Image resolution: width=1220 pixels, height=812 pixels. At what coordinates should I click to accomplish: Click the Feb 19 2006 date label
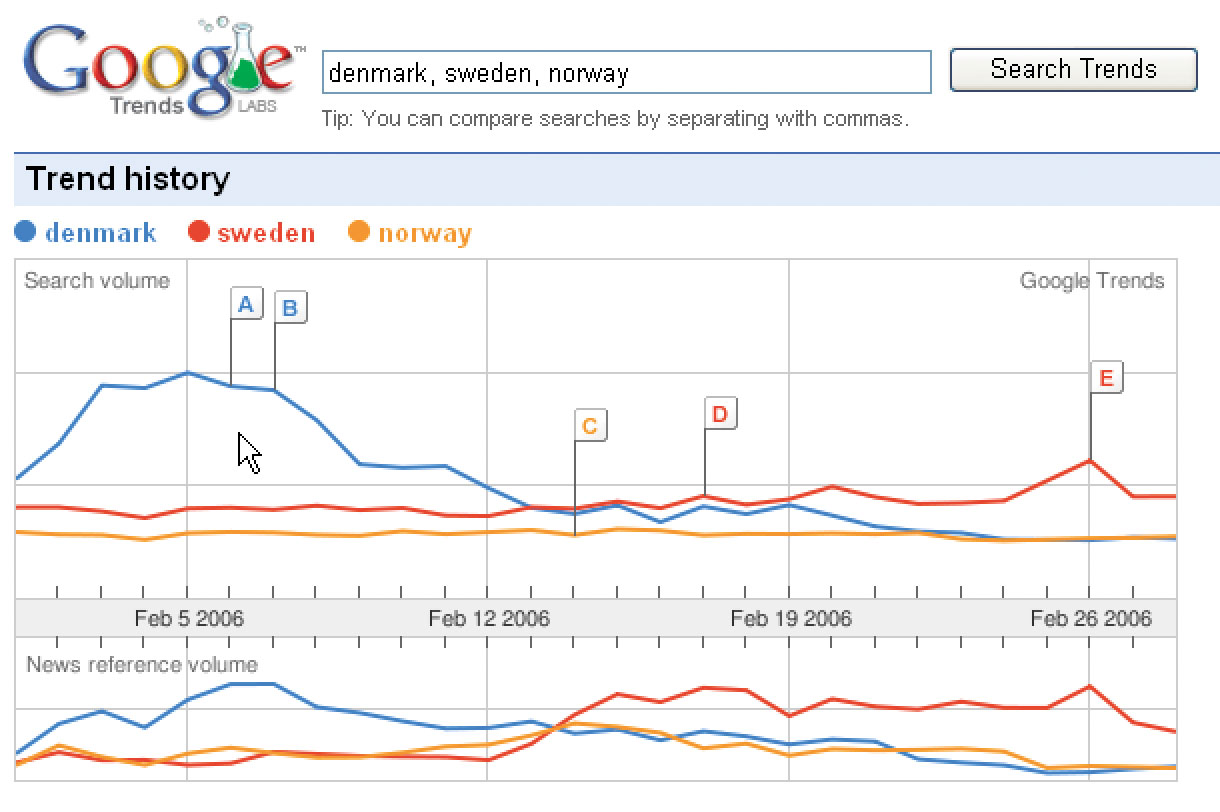pyautogui.click(x=791, y=619)
